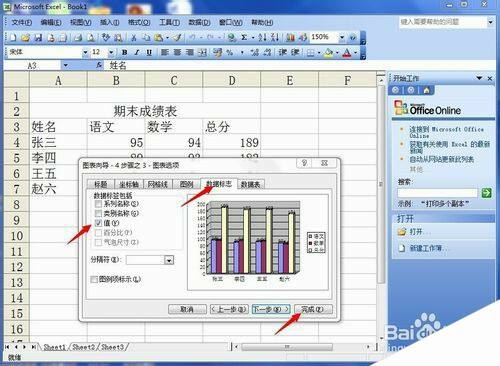The width and height of the screenshot is (500, 366).
Task: Click the Percent Style icon
Action: [x=230, y=52]
